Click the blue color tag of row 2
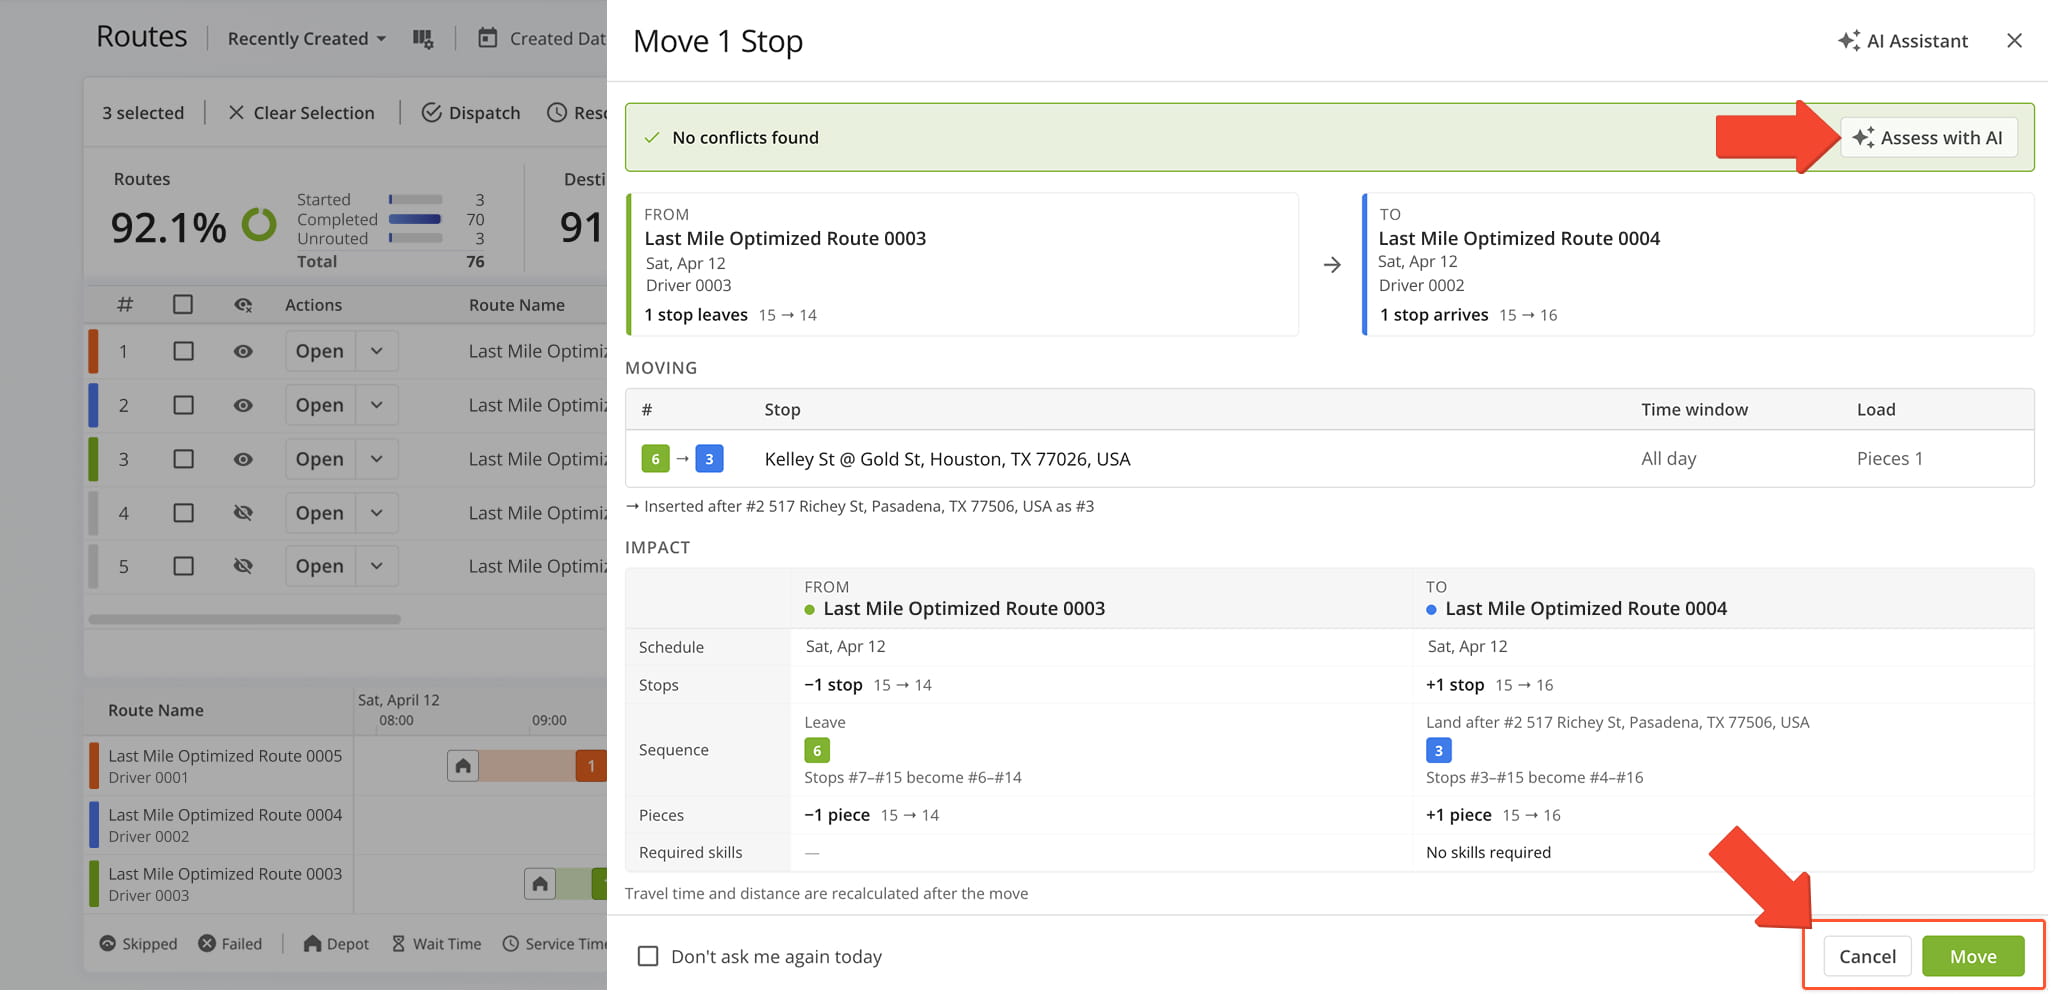Screen dimensions: 2051x995 pyautogui.click(x=93, y=405)
